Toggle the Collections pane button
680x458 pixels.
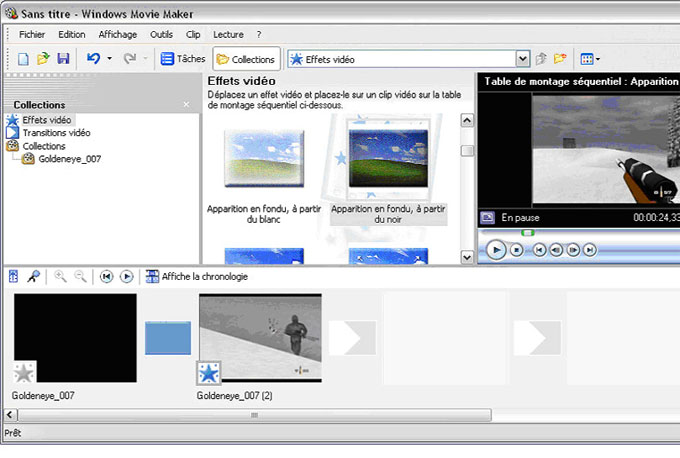tap(246, 59)
